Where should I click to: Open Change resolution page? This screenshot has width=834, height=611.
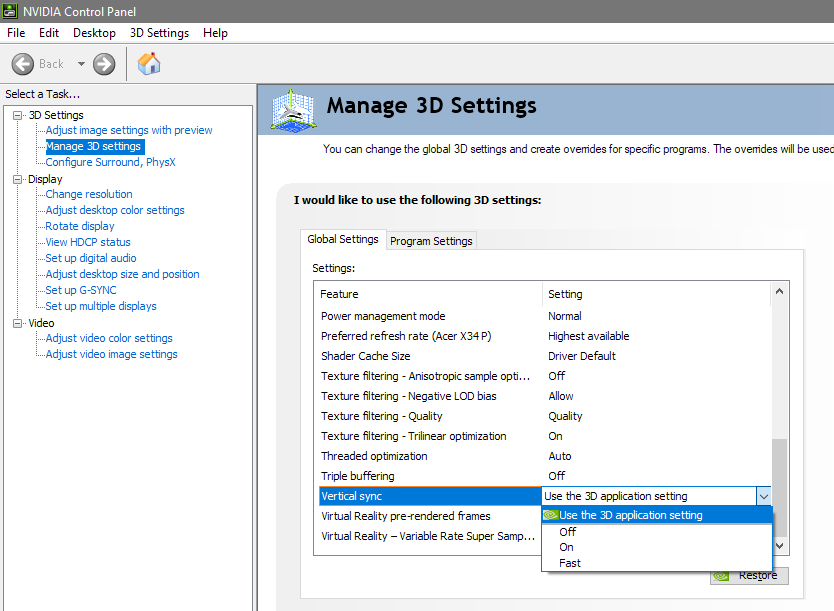(x=89, y=194)
